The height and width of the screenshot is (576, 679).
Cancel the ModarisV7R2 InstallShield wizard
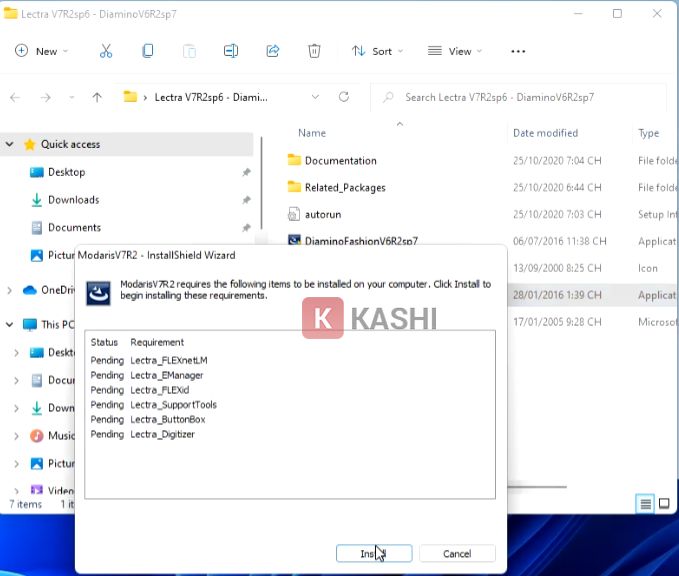pyautogui.click(x=456, y=553)
